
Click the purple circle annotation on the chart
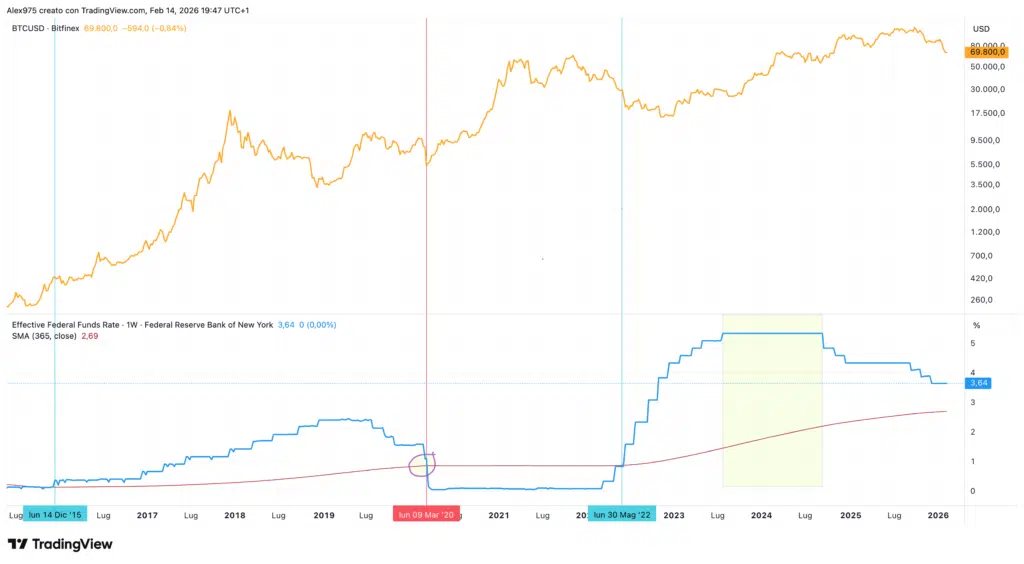tap(423, 464)
